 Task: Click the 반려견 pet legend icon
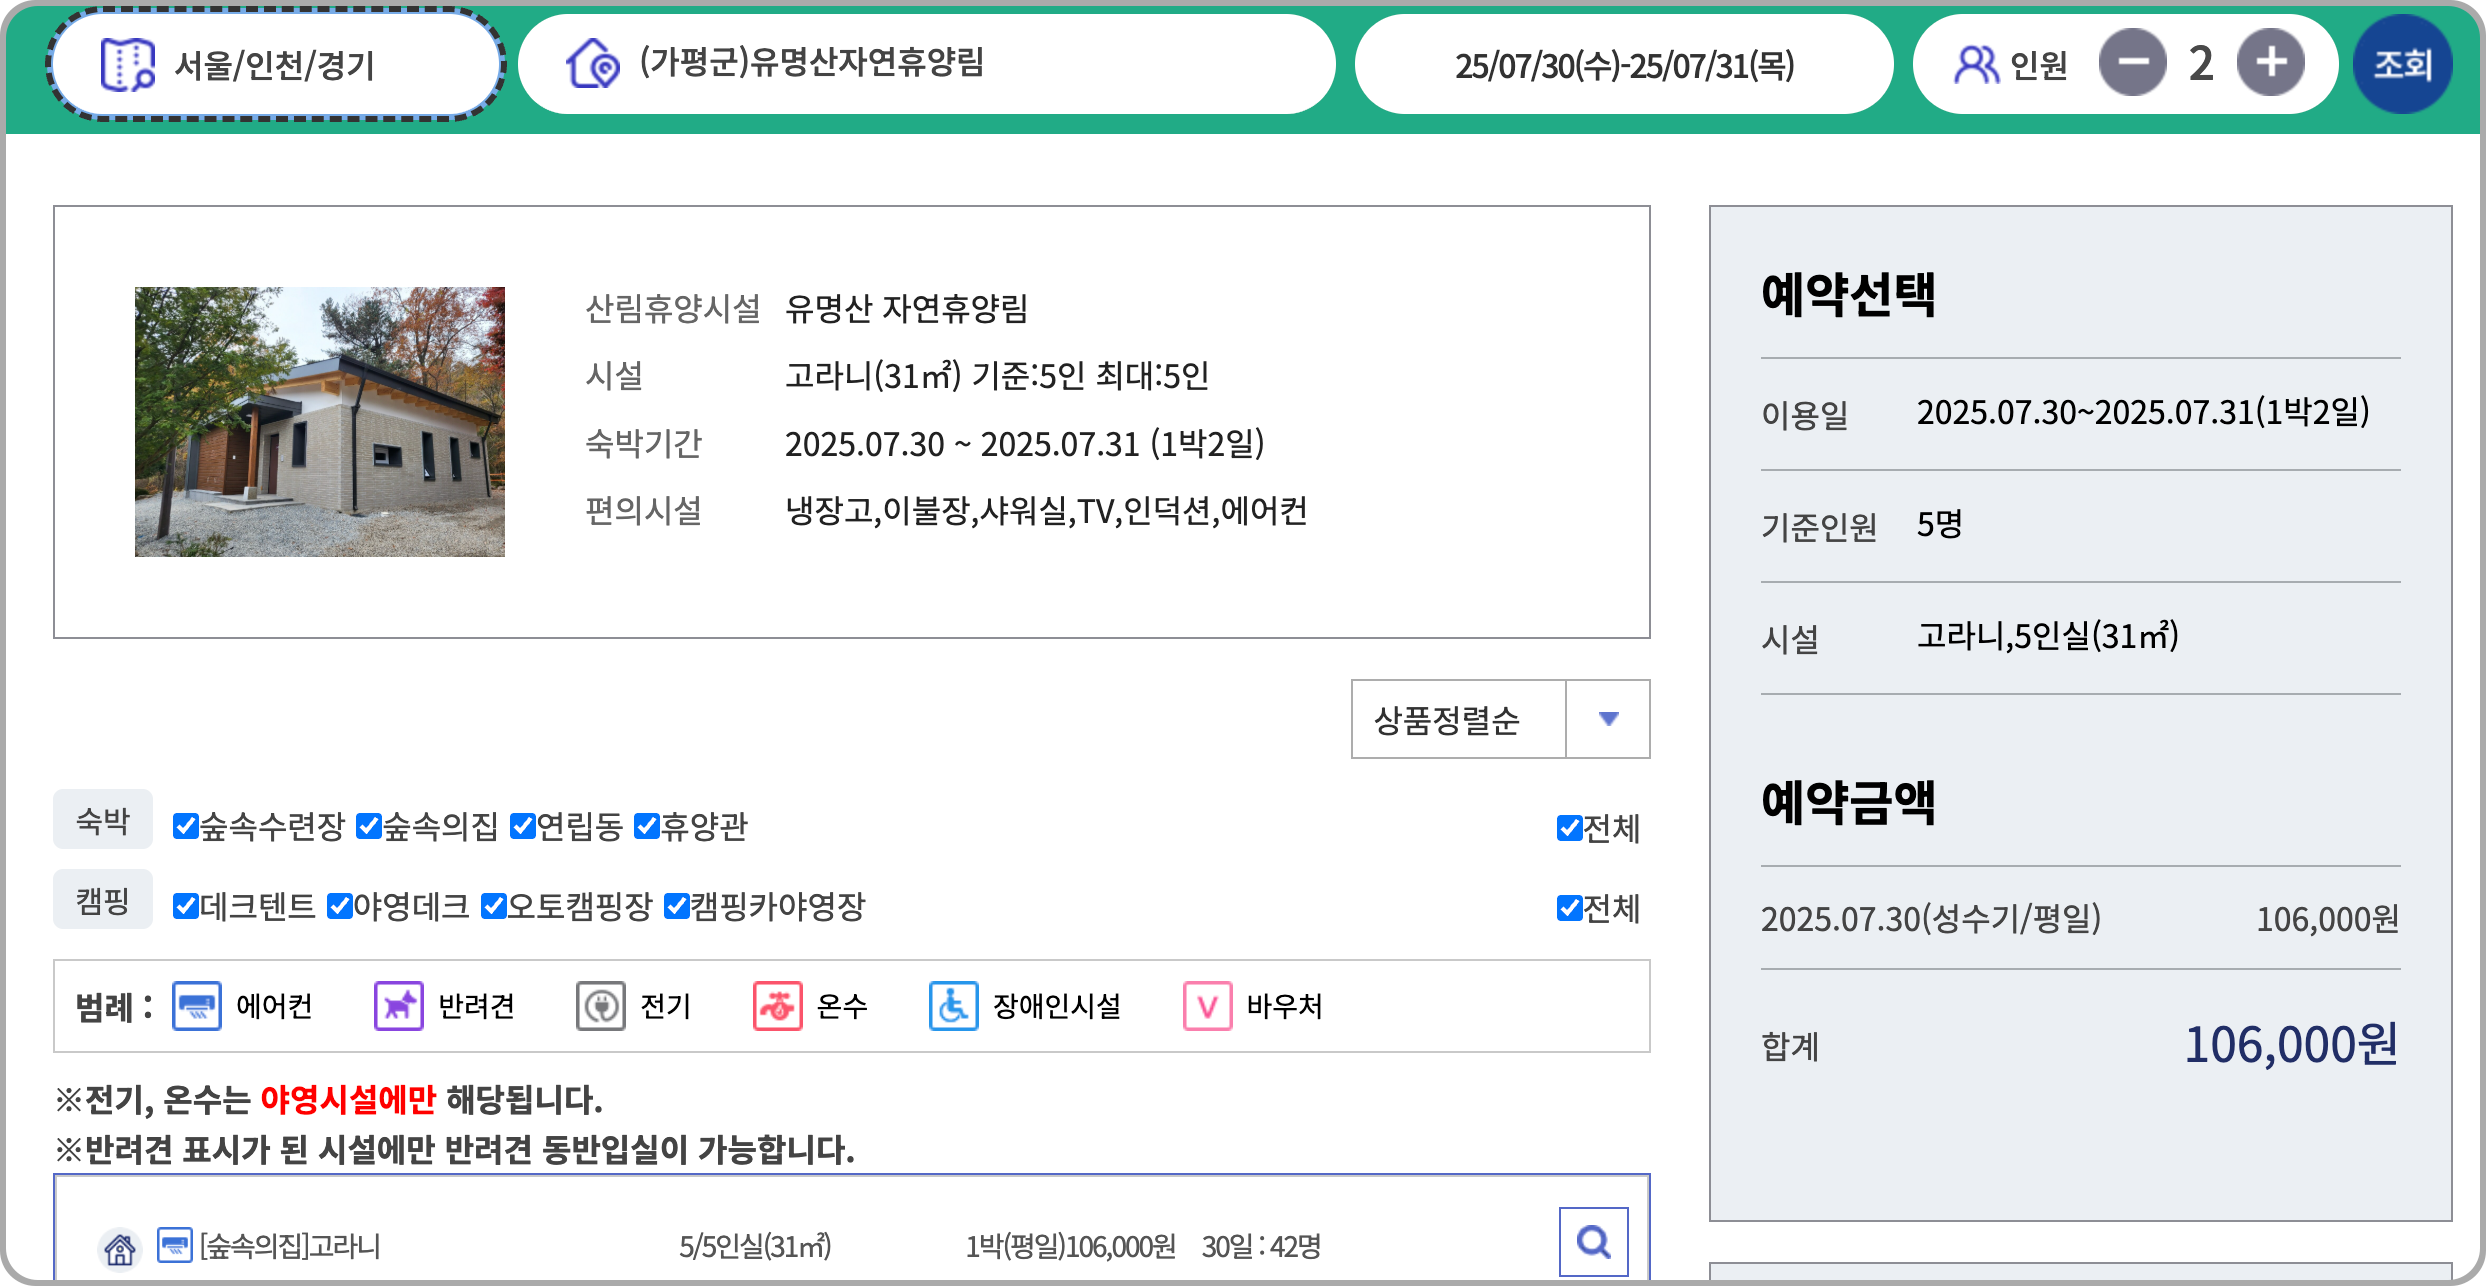tap(399, 1006)
